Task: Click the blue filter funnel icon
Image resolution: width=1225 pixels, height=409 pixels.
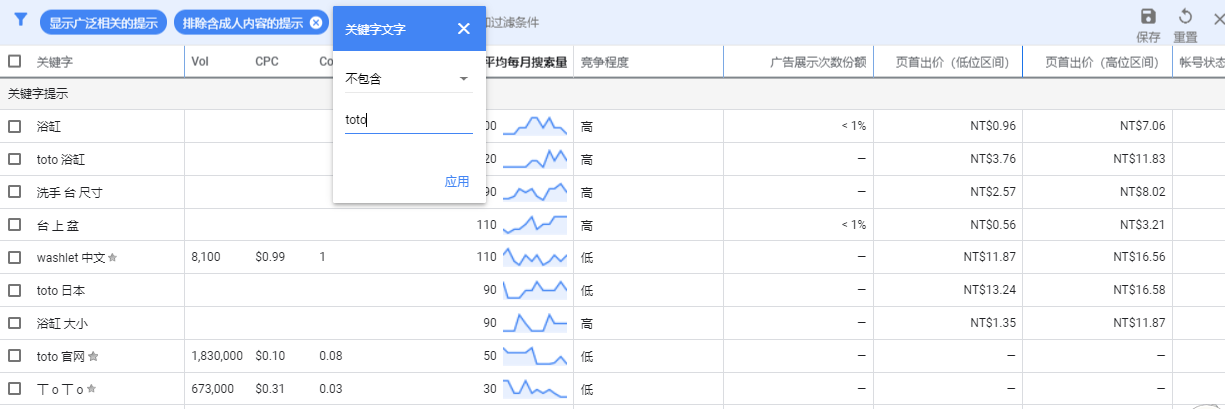Action: pyautogui.click(x=20, y=19)
